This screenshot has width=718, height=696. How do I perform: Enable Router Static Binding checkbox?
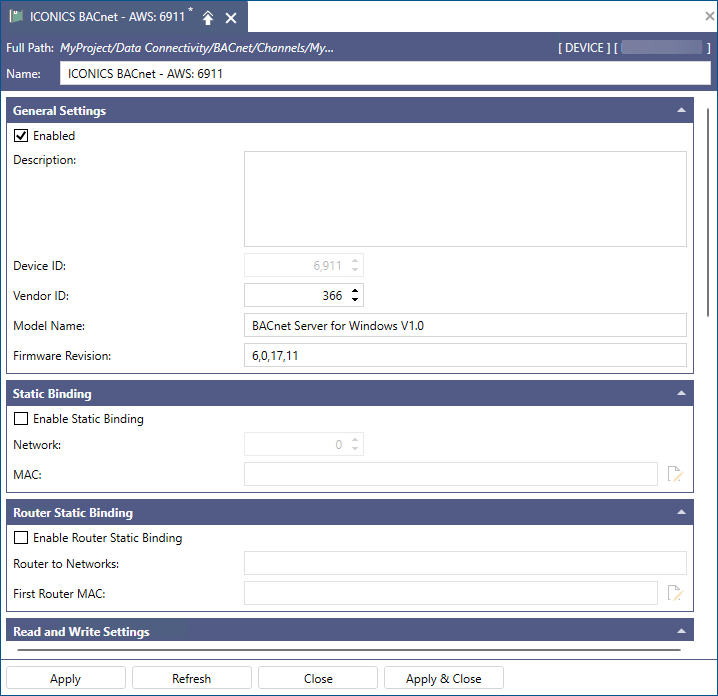tap(21, 538)
